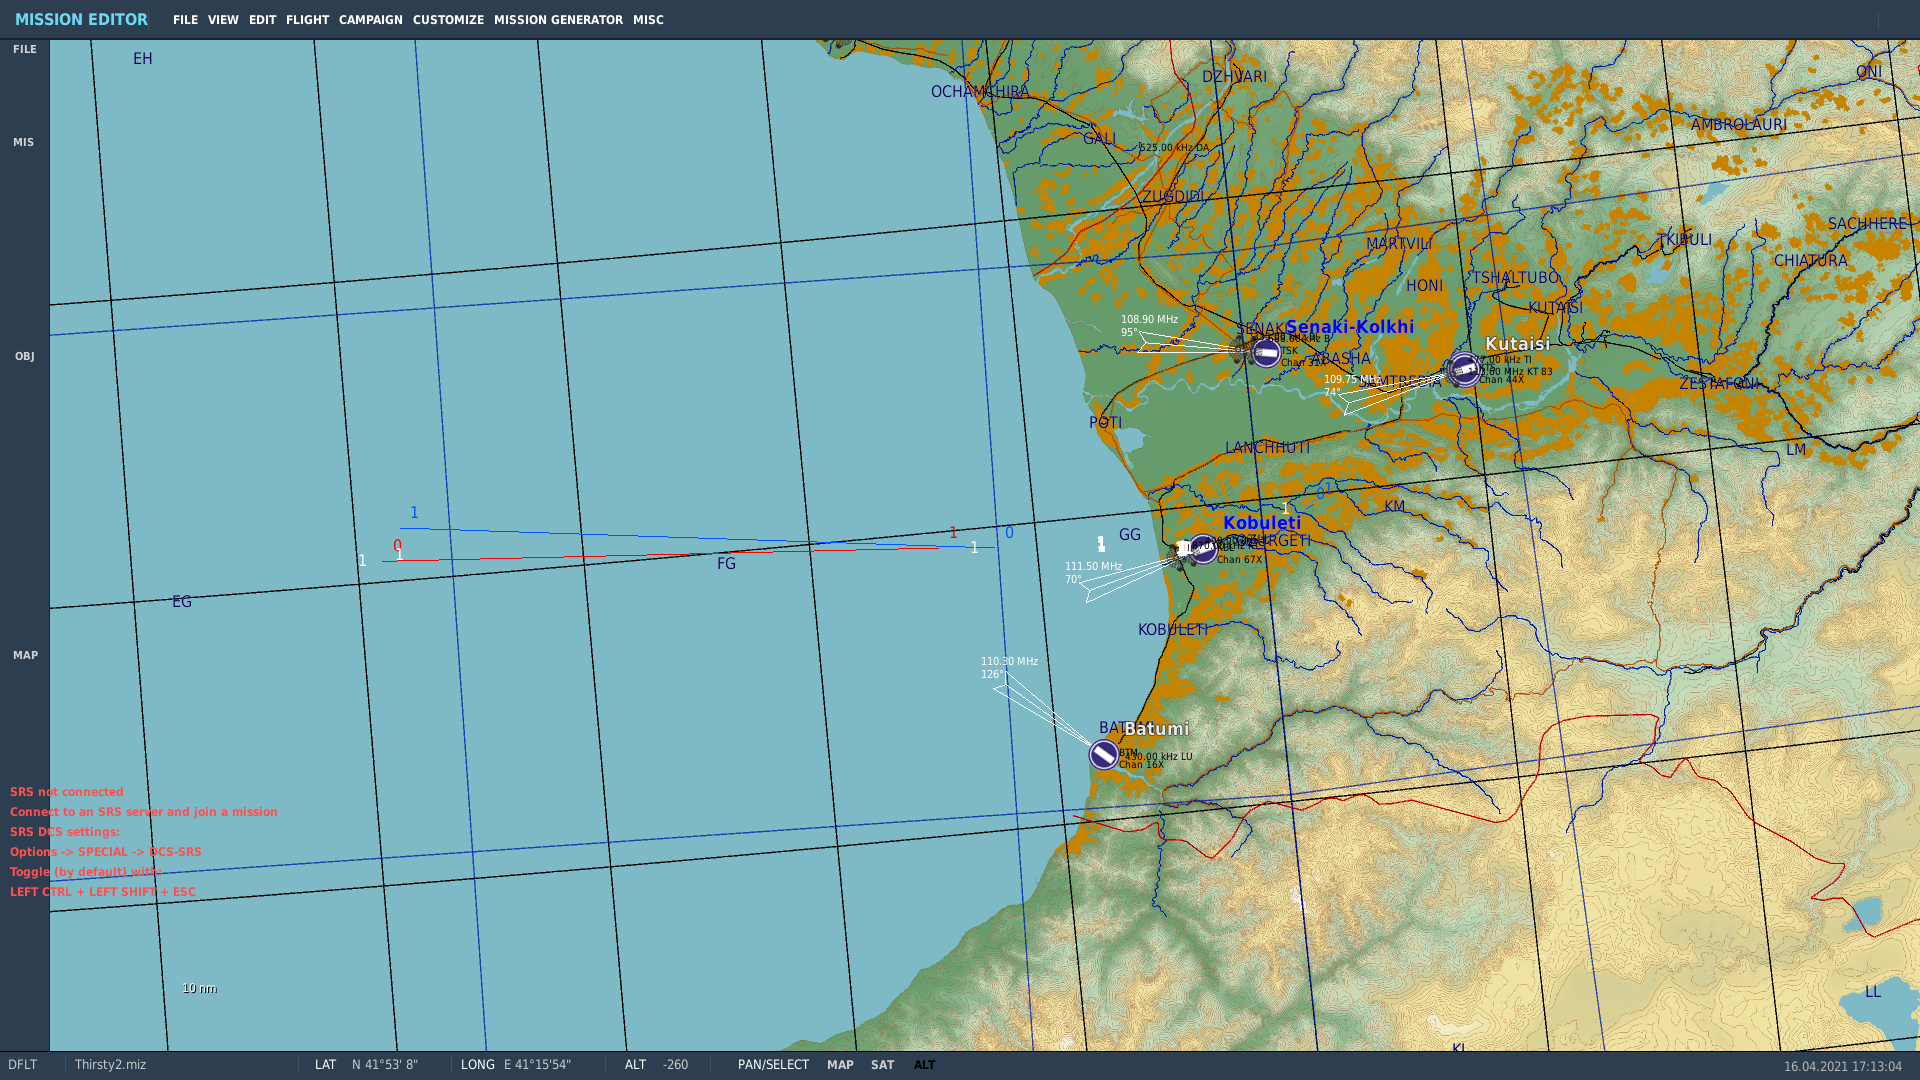
Task: Switch map mode to MAP
Action: click(840, 1065)
